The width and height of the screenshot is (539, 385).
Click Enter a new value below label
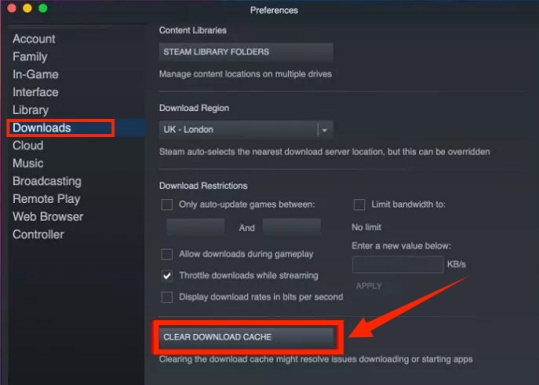[x=401, y=246]
